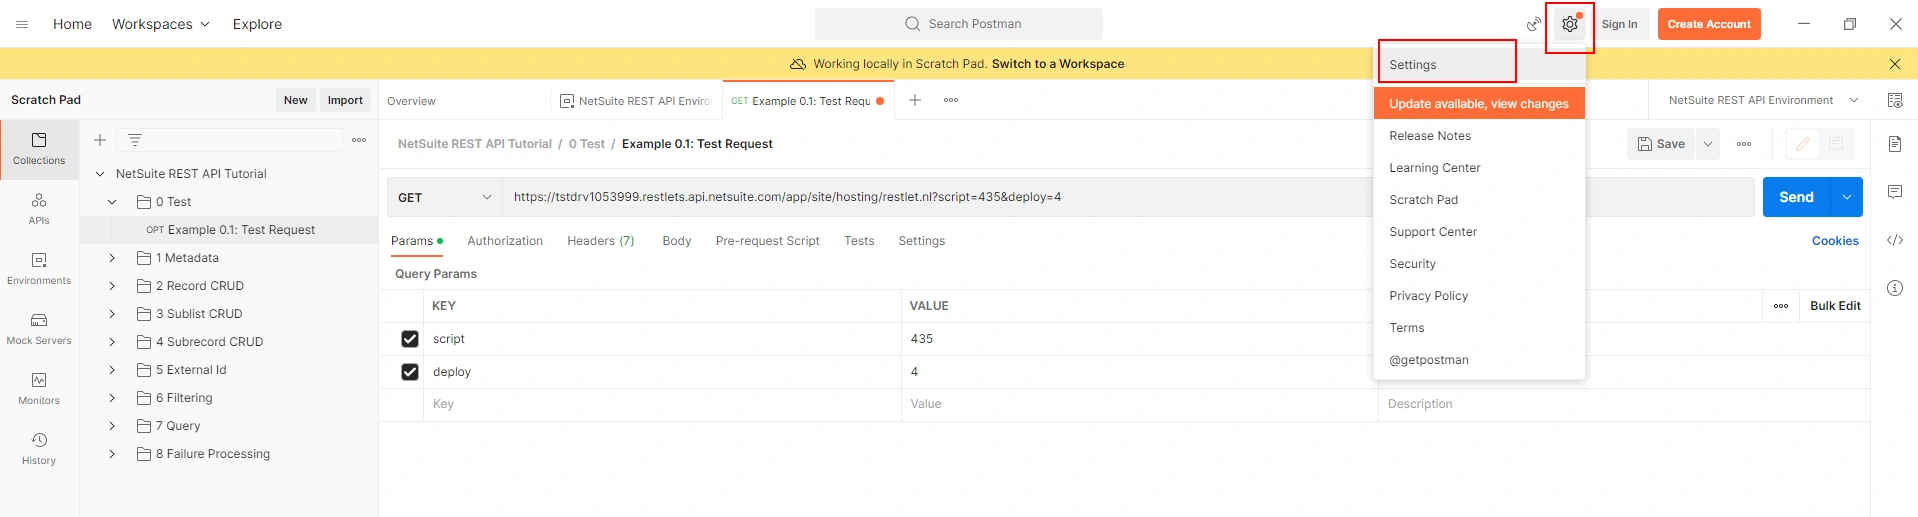The height and width of the screenshot is (517, 1918).
Task: Click the New button
Action: (295, 100)
